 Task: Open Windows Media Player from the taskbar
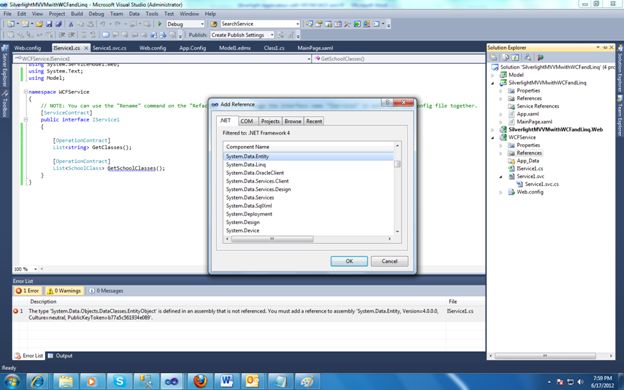tap(92, 381)
